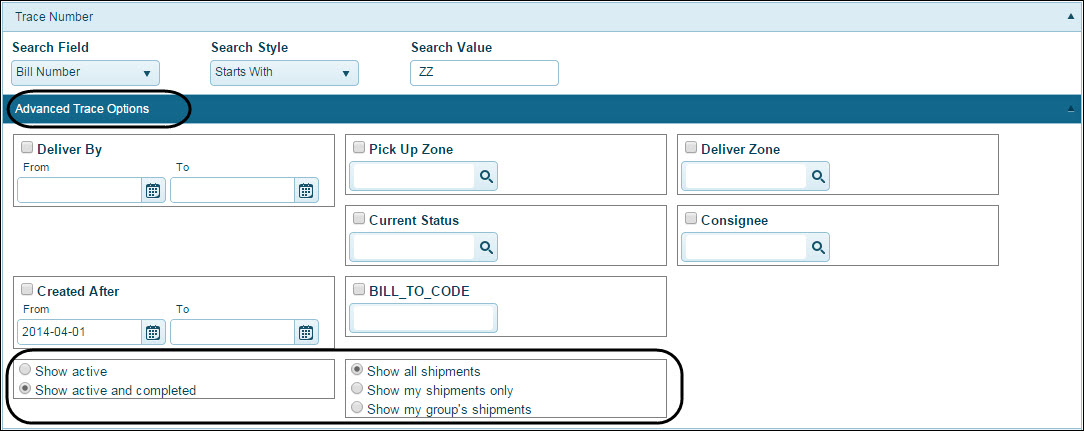Open Deliver By From calendar picker
The image size is (1084, 431).
(153, 191)
